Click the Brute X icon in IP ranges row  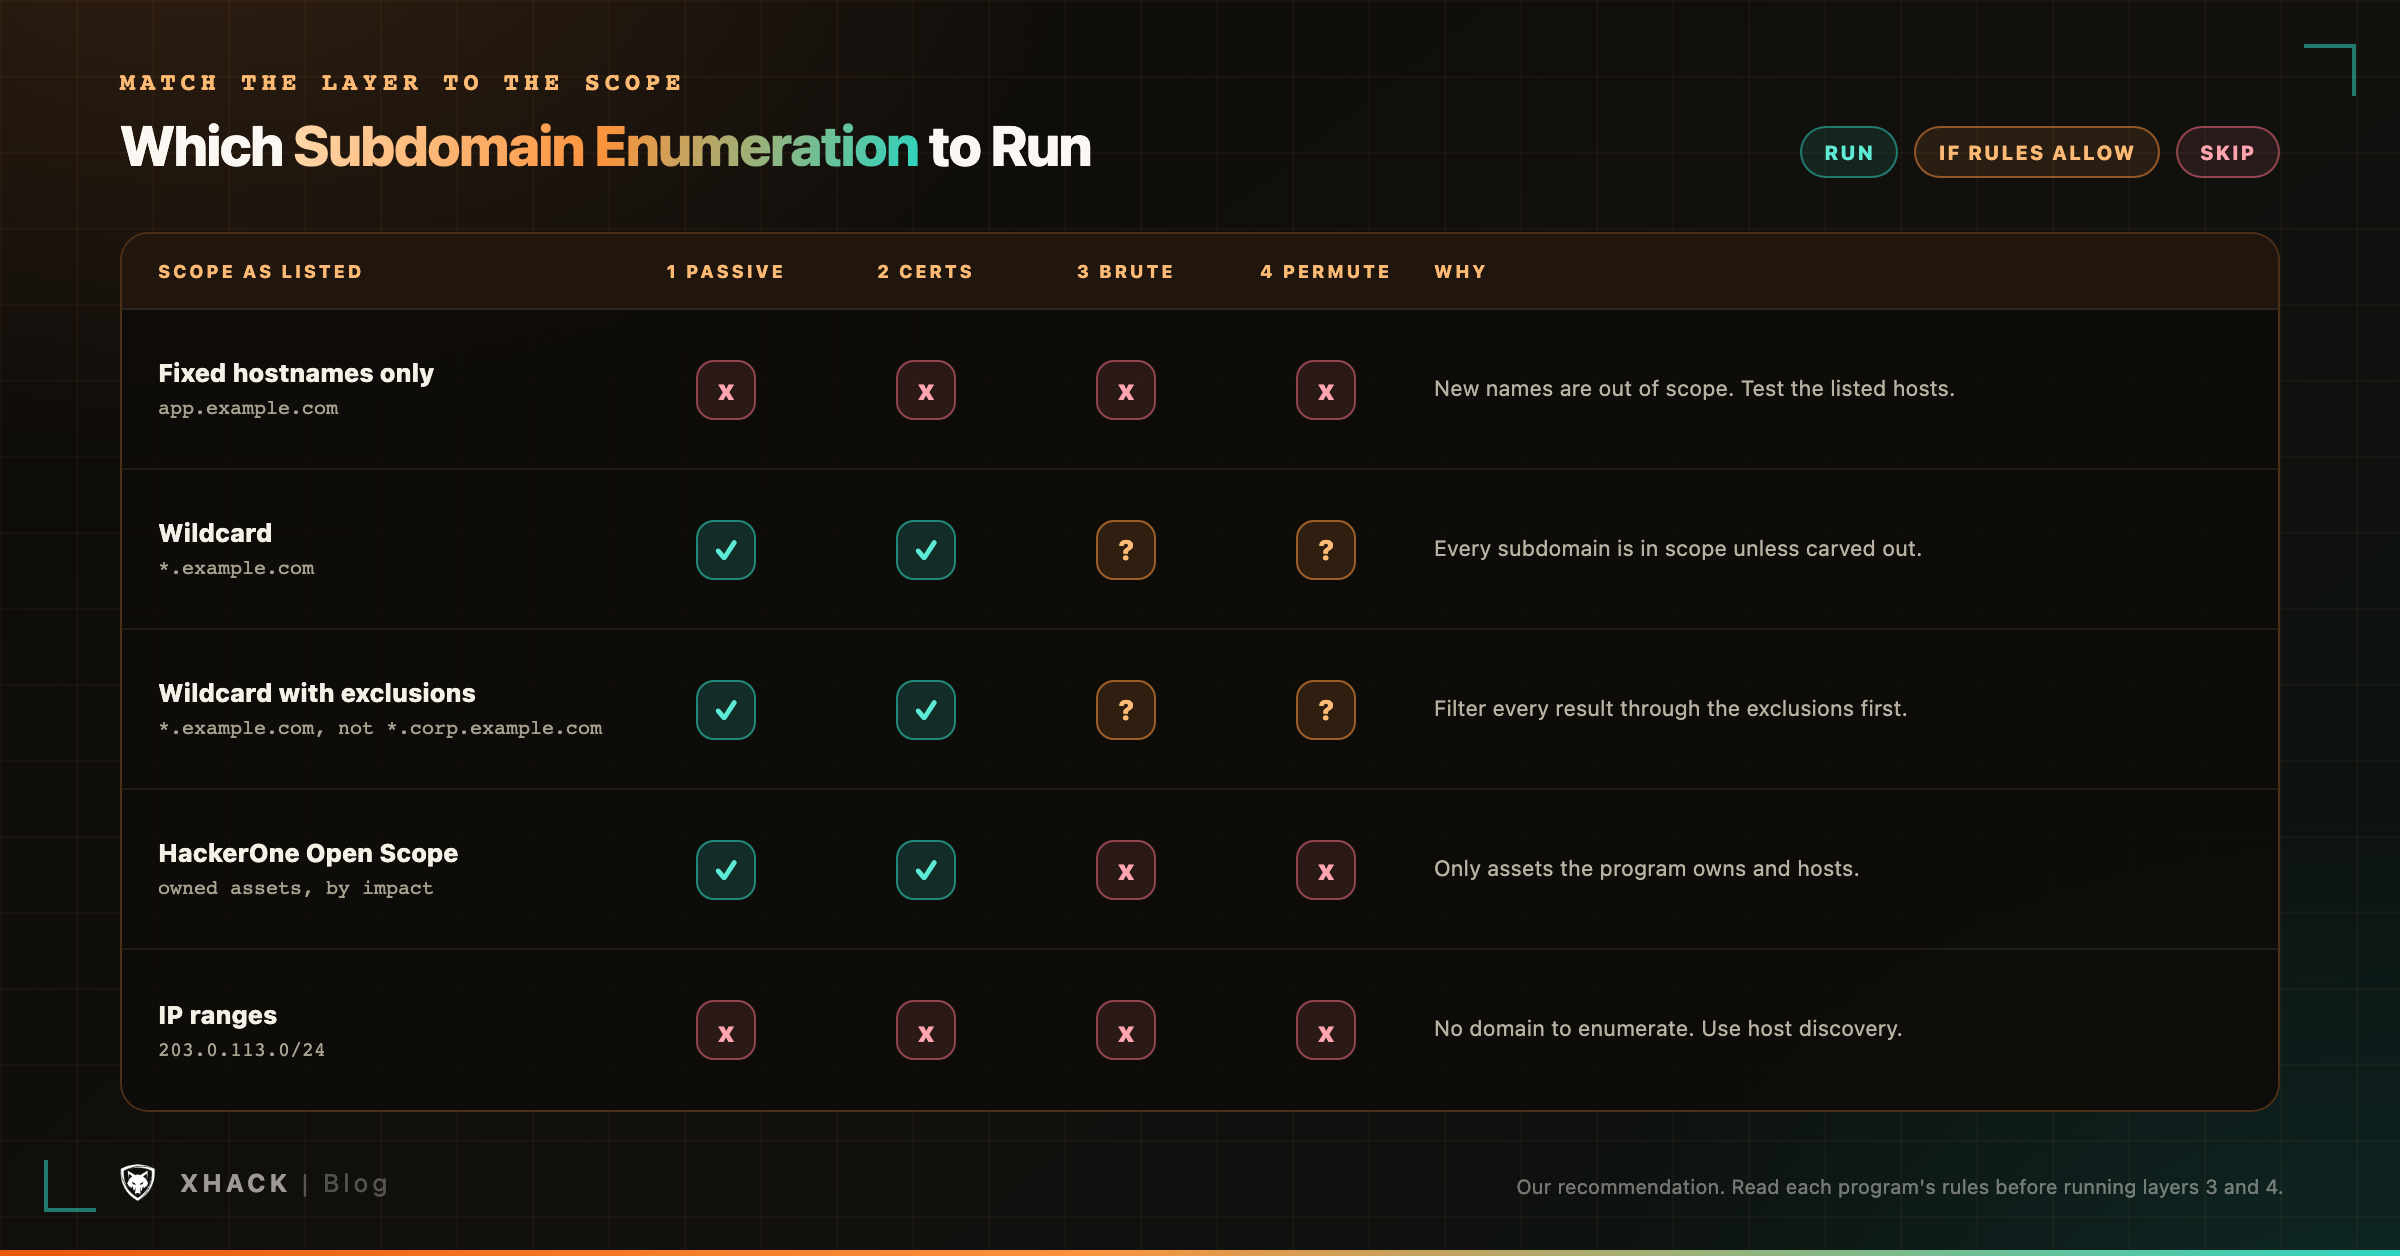click(x=1126, y=1030)
